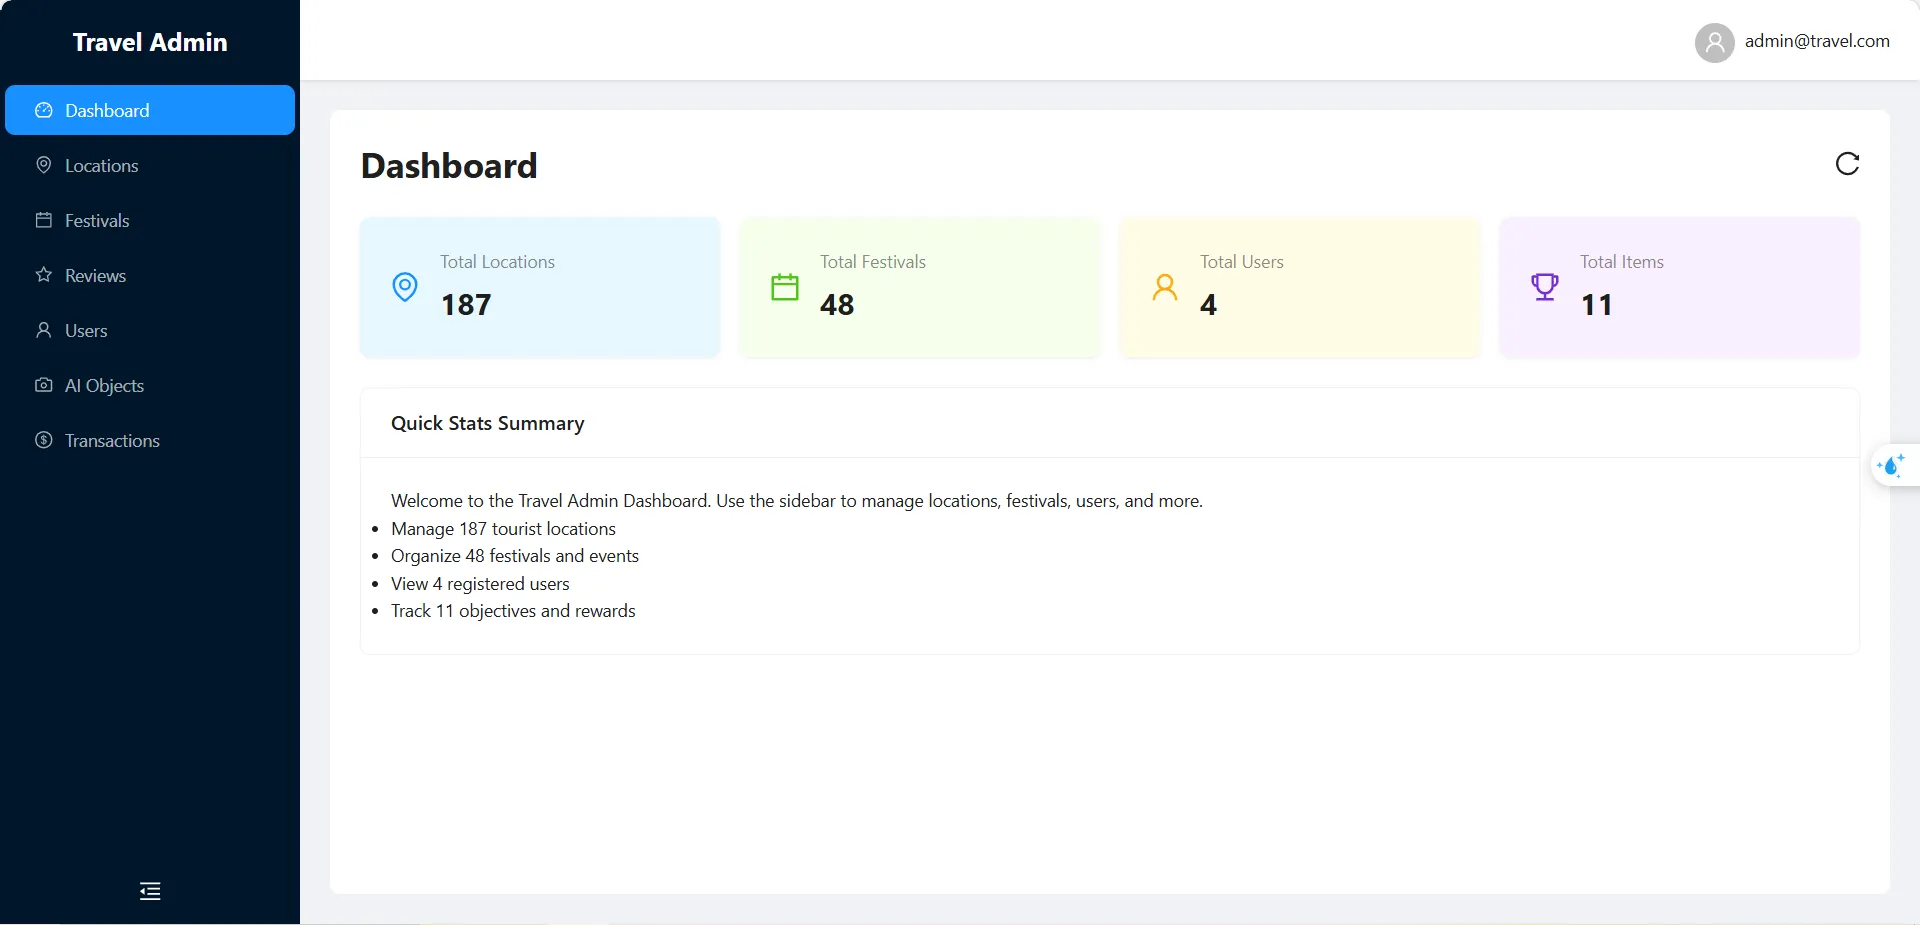
Task: Click the AI Objects camera icon
Action: pyautogui.click(x=44, y=385)
